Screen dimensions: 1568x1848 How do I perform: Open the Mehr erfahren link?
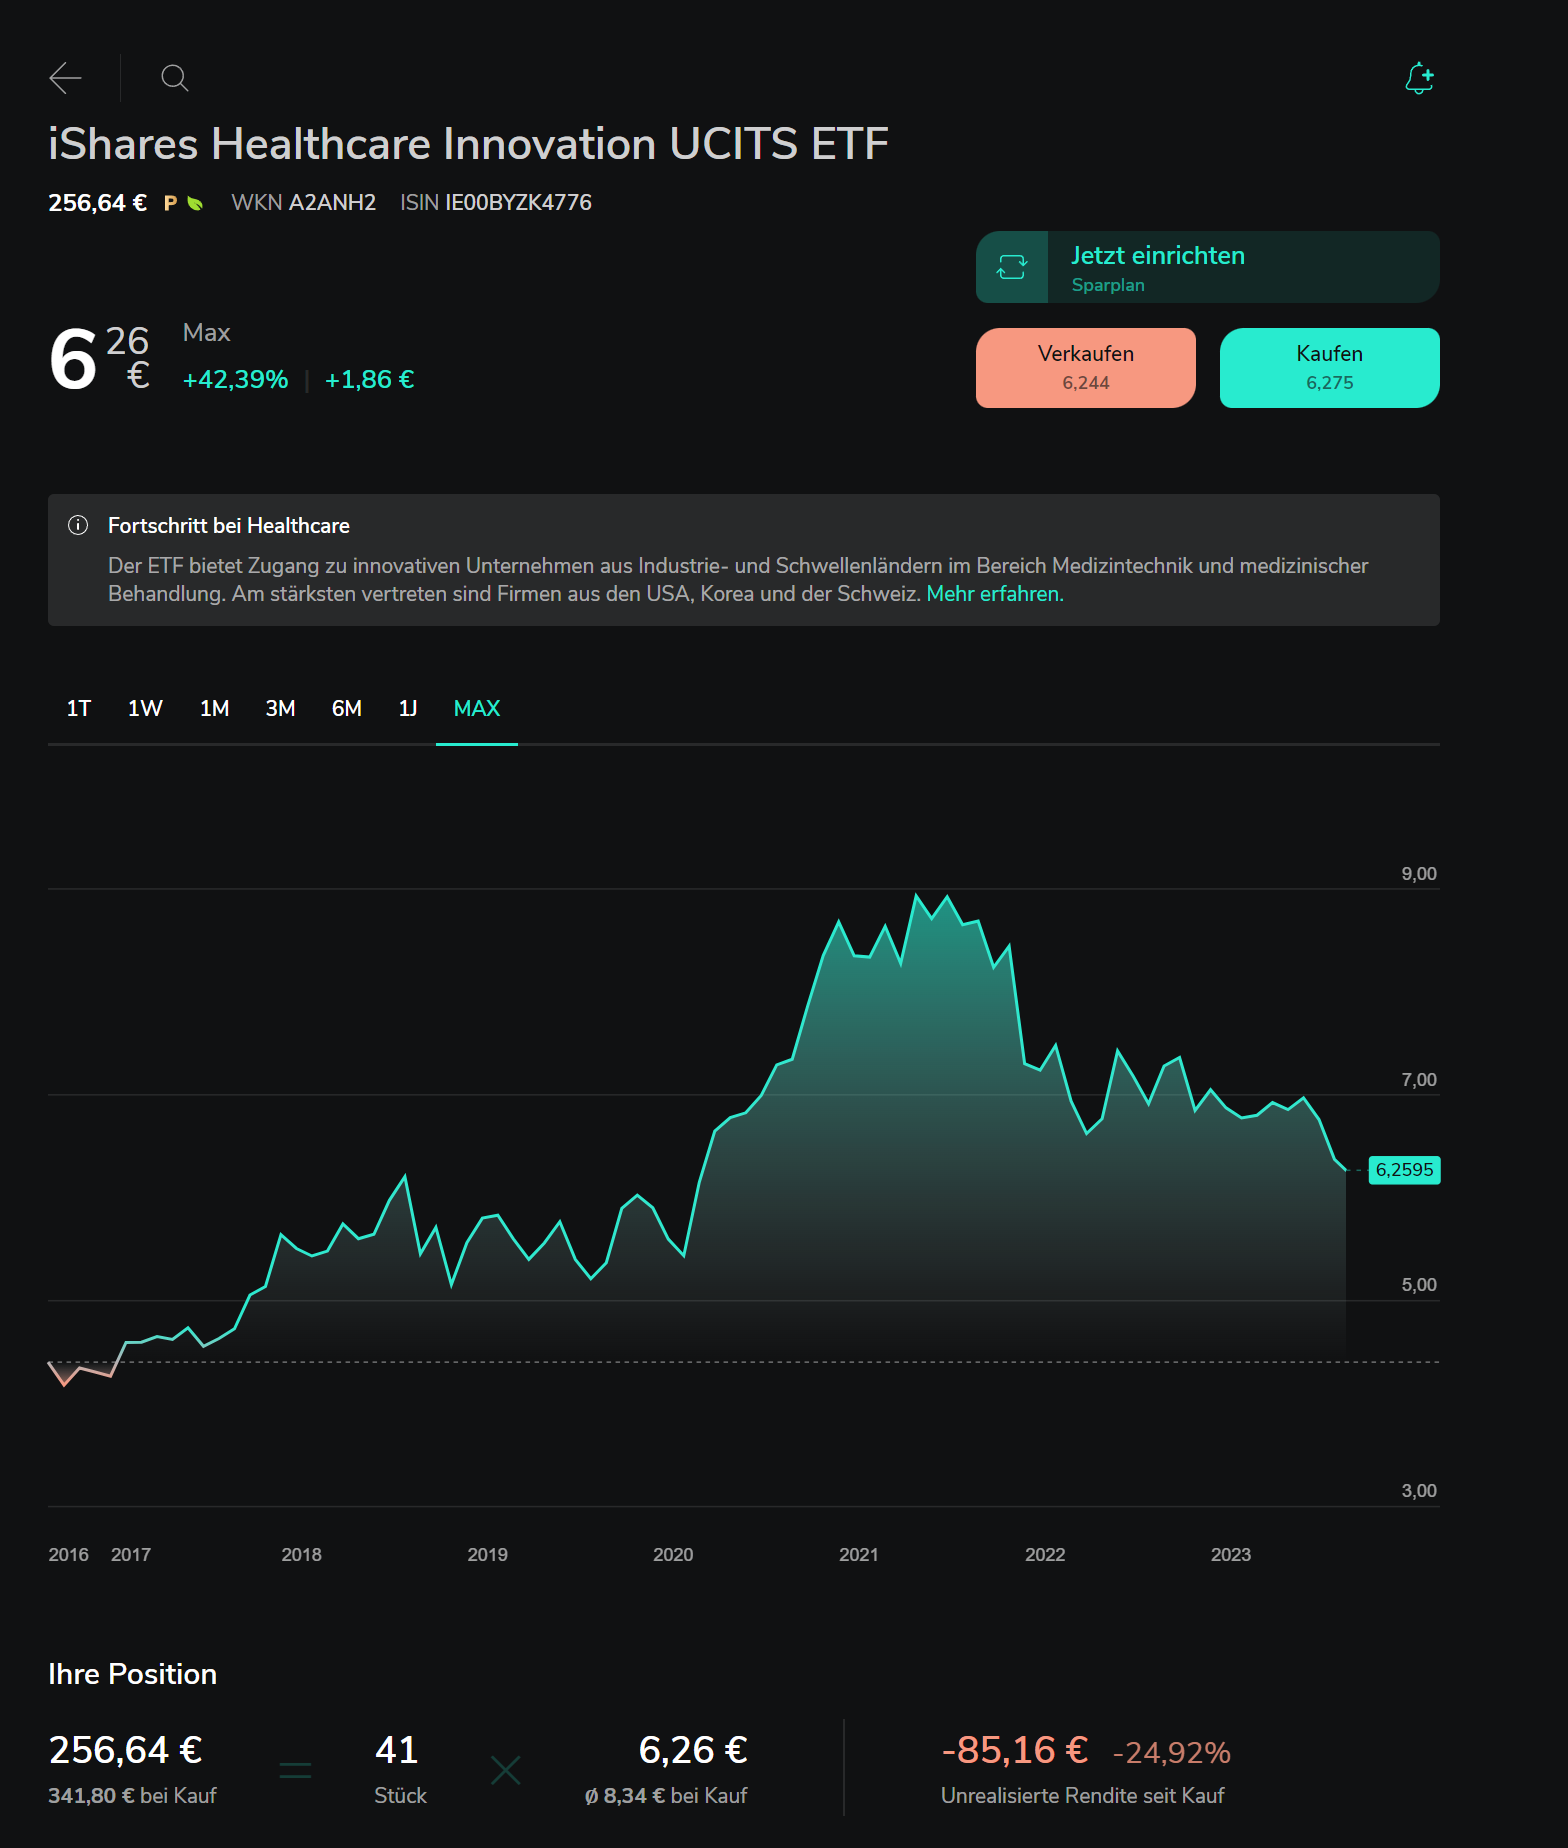(995, 594)
